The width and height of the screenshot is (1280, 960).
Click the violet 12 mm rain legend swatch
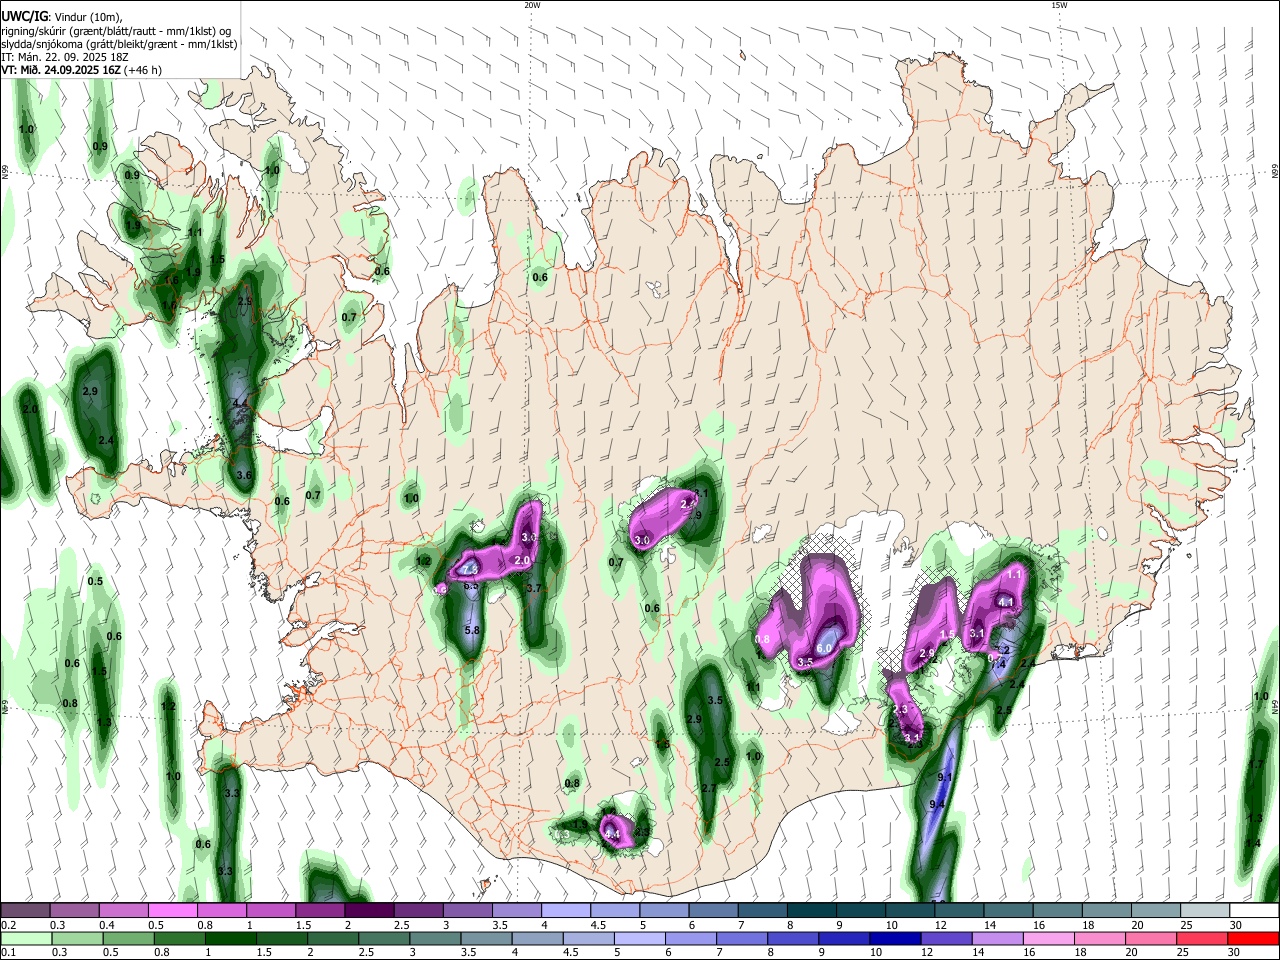[x=946, y=939]
